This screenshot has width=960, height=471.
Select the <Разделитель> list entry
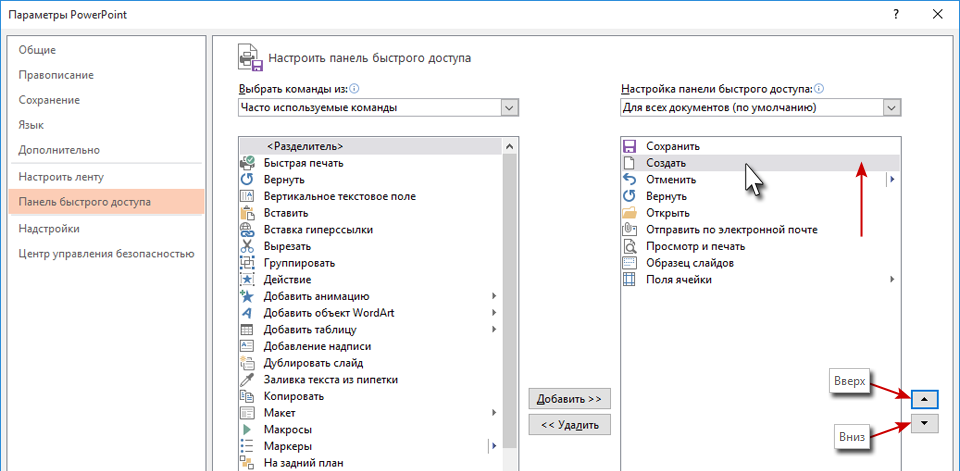pos(370,146)
